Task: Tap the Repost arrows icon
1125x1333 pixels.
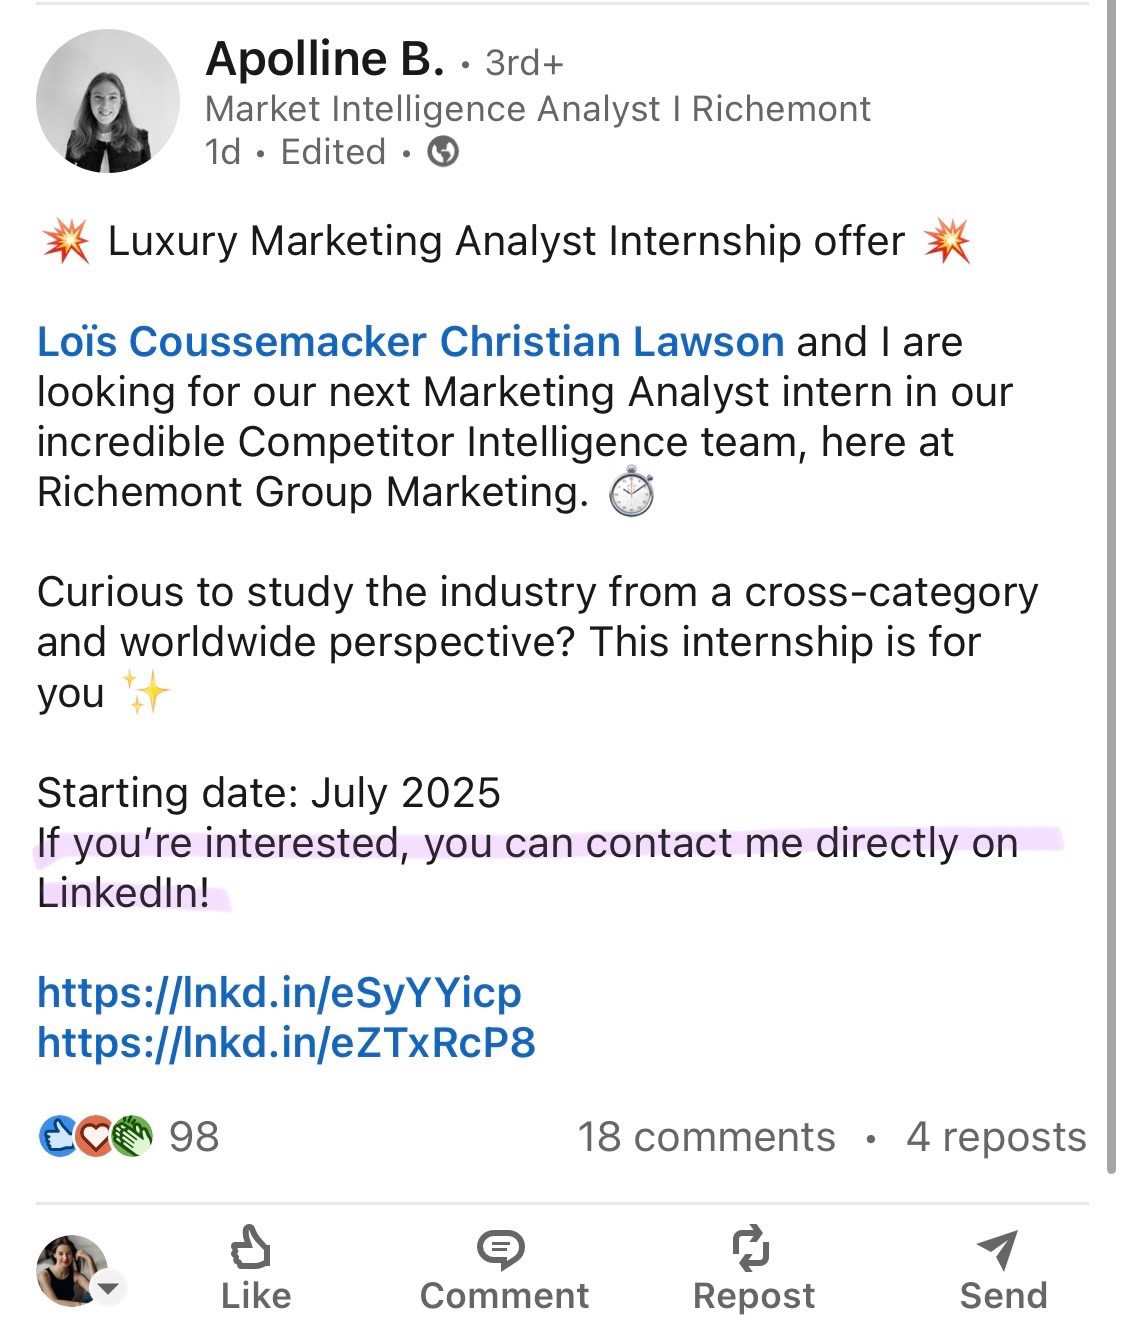Action: (x=751, y=1247)
